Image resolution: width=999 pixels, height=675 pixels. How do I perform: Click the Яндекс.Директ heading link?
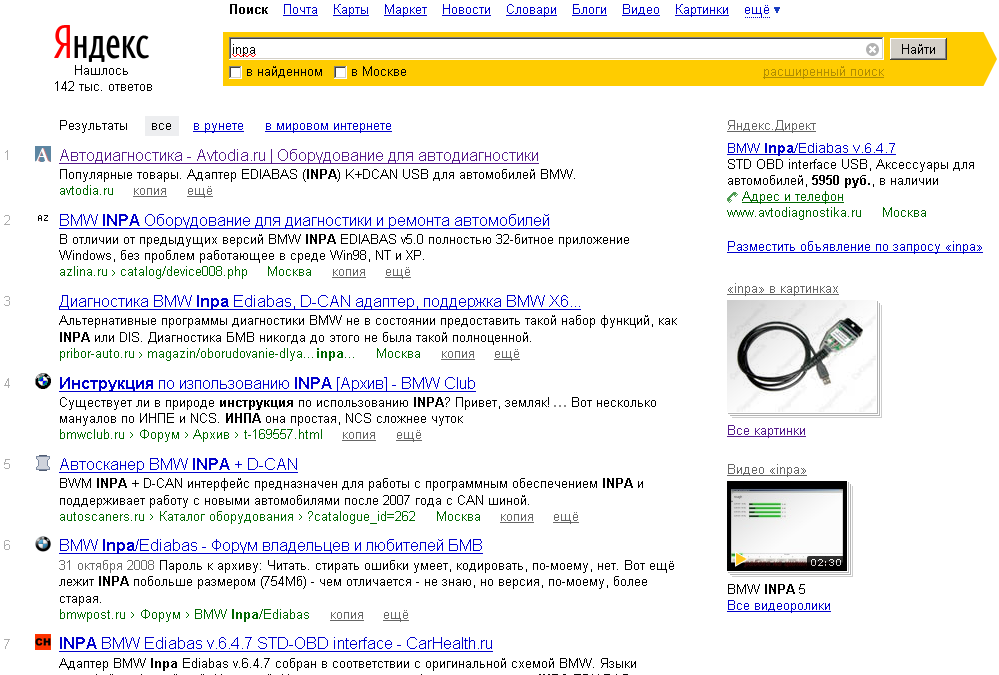772,126
